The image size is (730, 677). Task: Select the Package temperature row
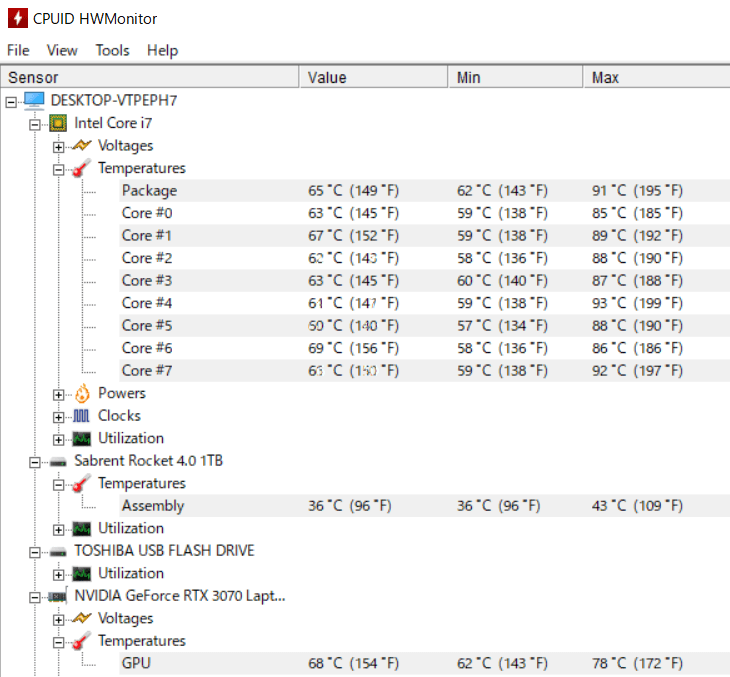tap(425, 190)
